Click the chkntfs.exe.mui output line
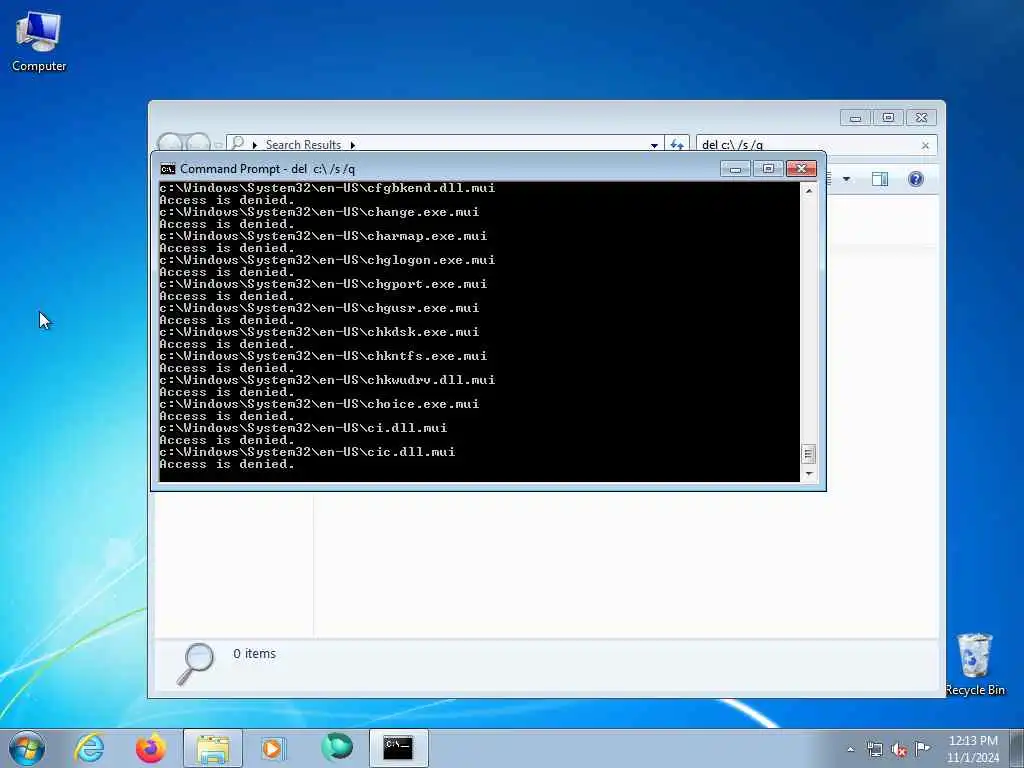The image size is (1024, 768). point(323,356)
